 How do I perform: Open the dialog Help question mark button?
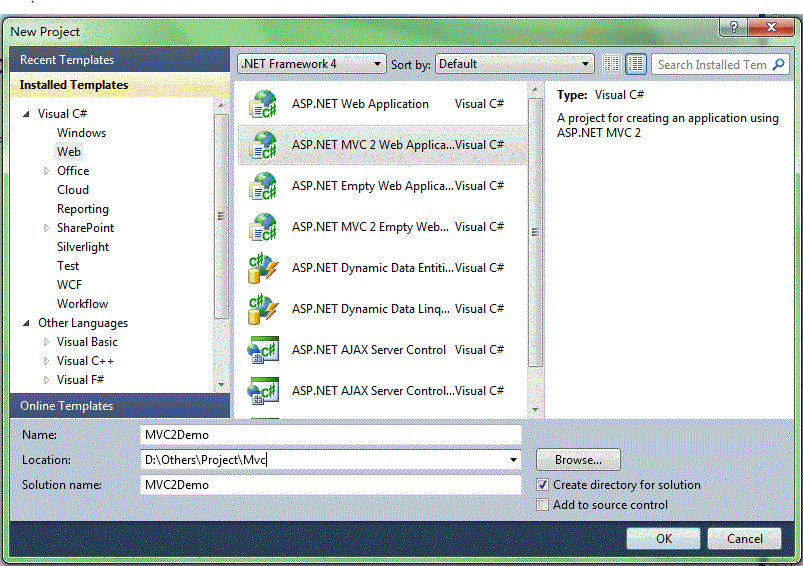733,27
